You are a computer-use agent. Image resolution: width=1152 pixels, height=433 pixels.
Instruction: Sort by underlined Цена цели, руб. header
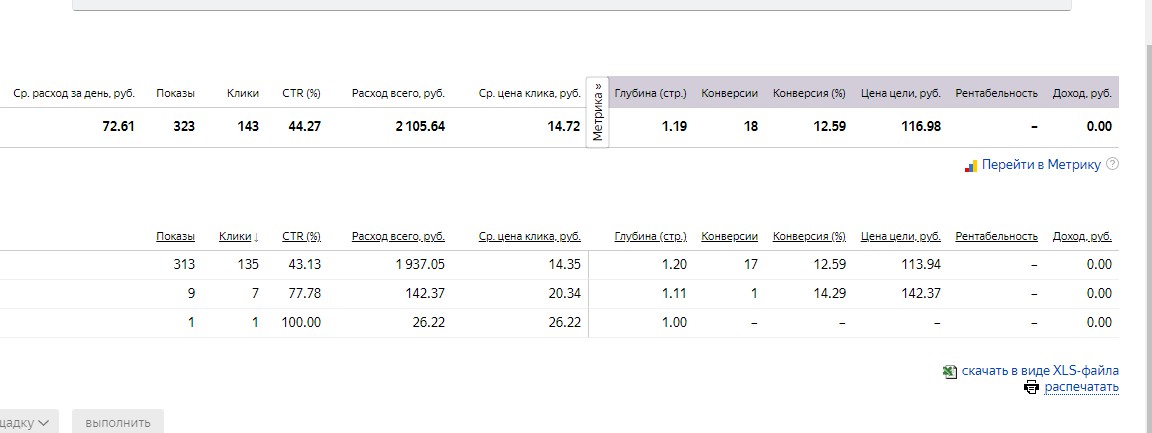(x=901, y=236)
